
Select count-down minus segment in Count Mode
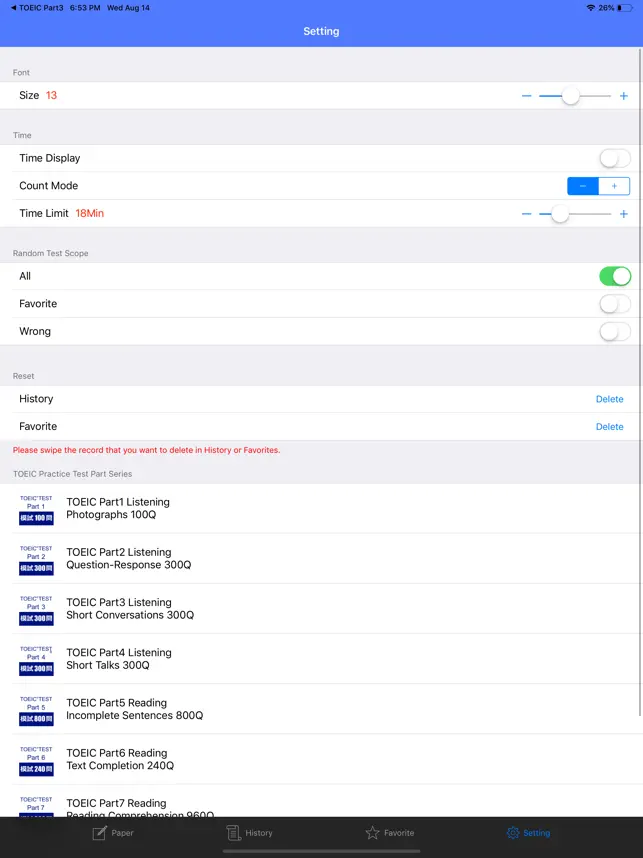[x=583, y=186]
